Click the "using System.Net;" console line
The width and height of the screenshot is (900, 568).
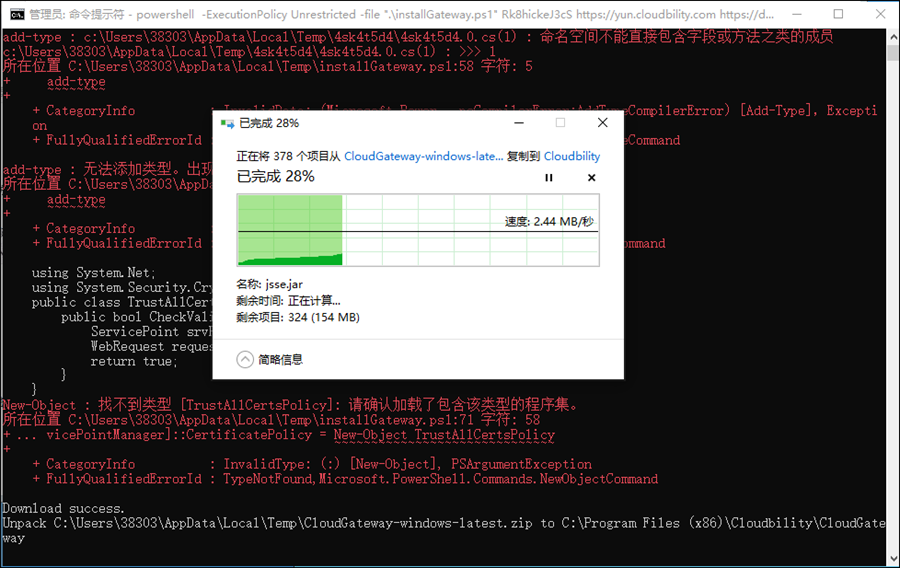coord(94,273)
